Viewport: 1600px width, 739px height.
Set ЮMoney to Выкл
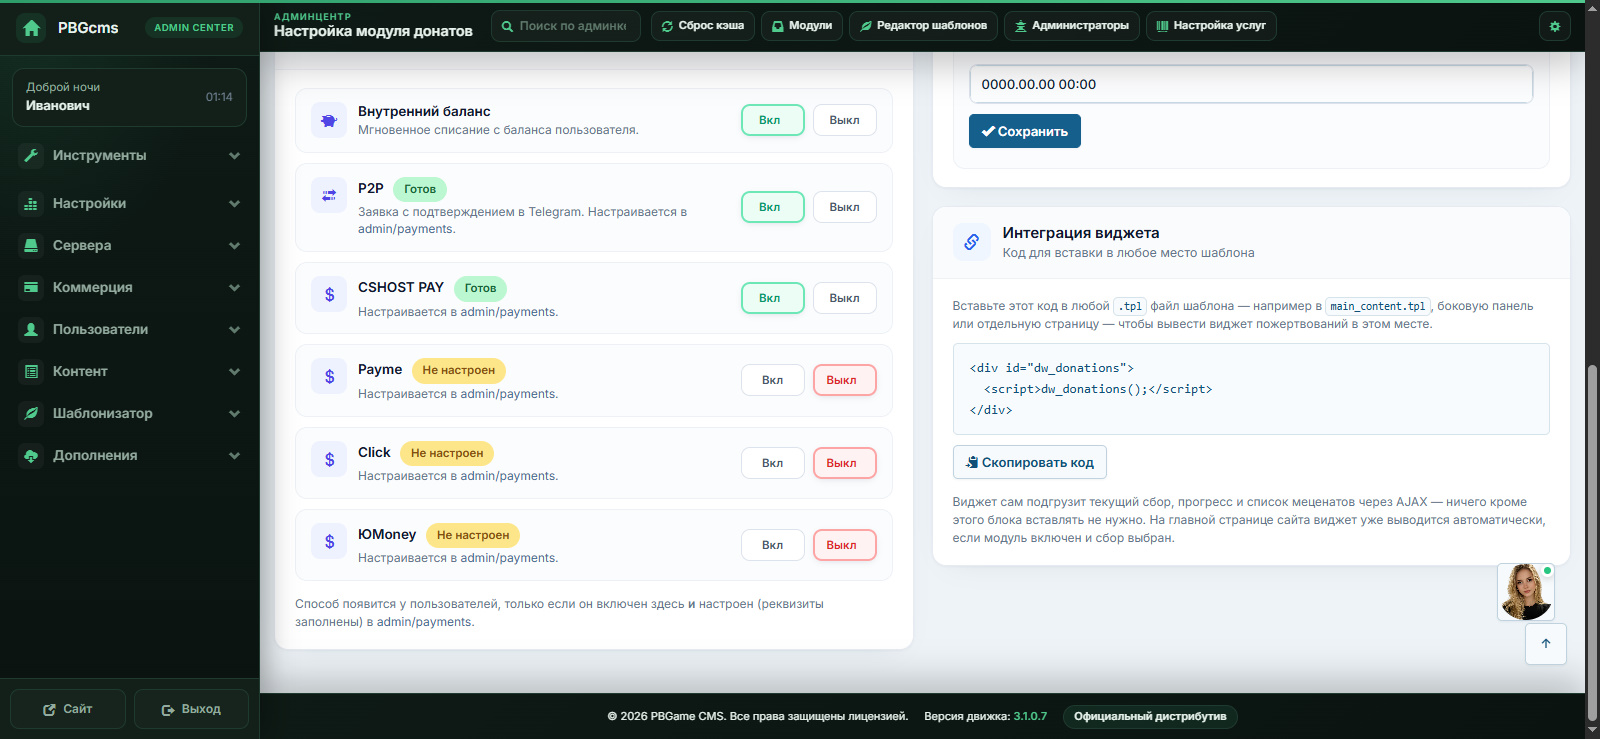[x=844, y=545]
